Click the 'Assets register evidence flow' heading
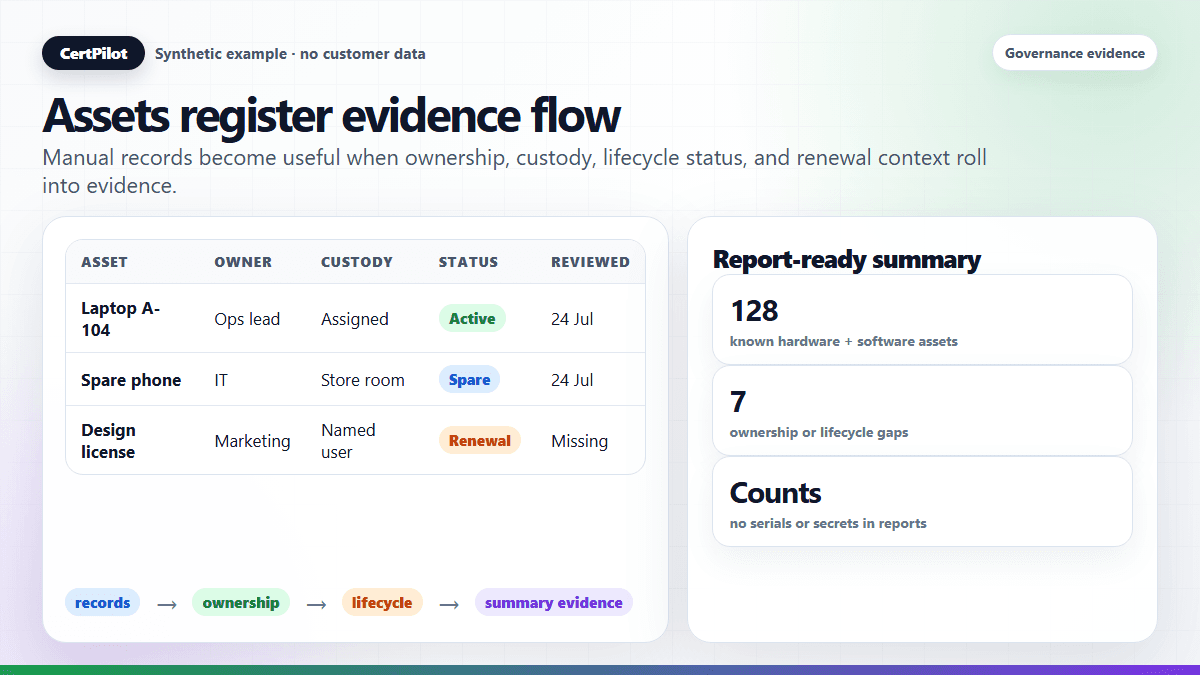The width and height of the screenshot is (1200, 675). coord(331,115)
